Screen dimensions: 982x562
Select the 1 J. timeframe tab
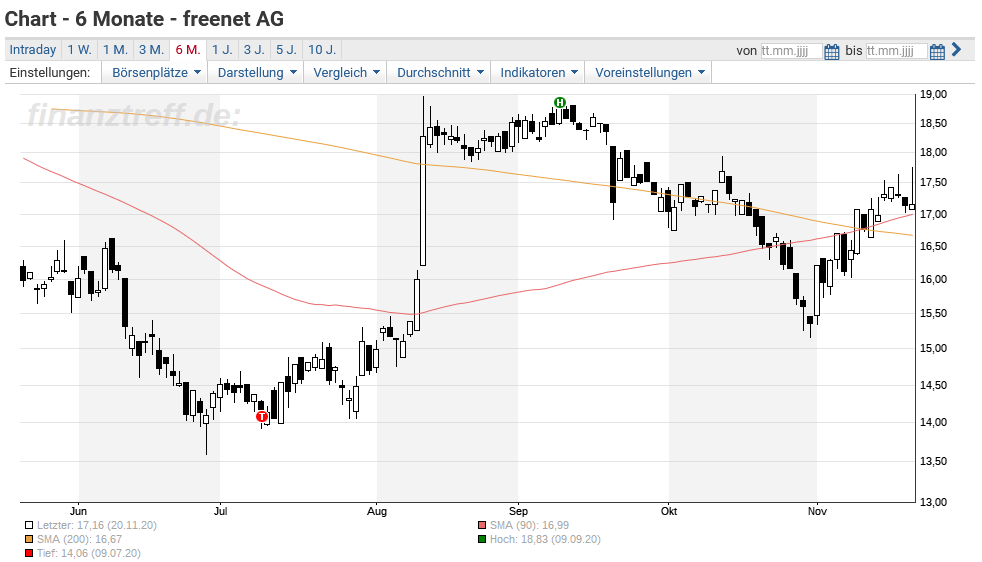click(x=222, y=49)
